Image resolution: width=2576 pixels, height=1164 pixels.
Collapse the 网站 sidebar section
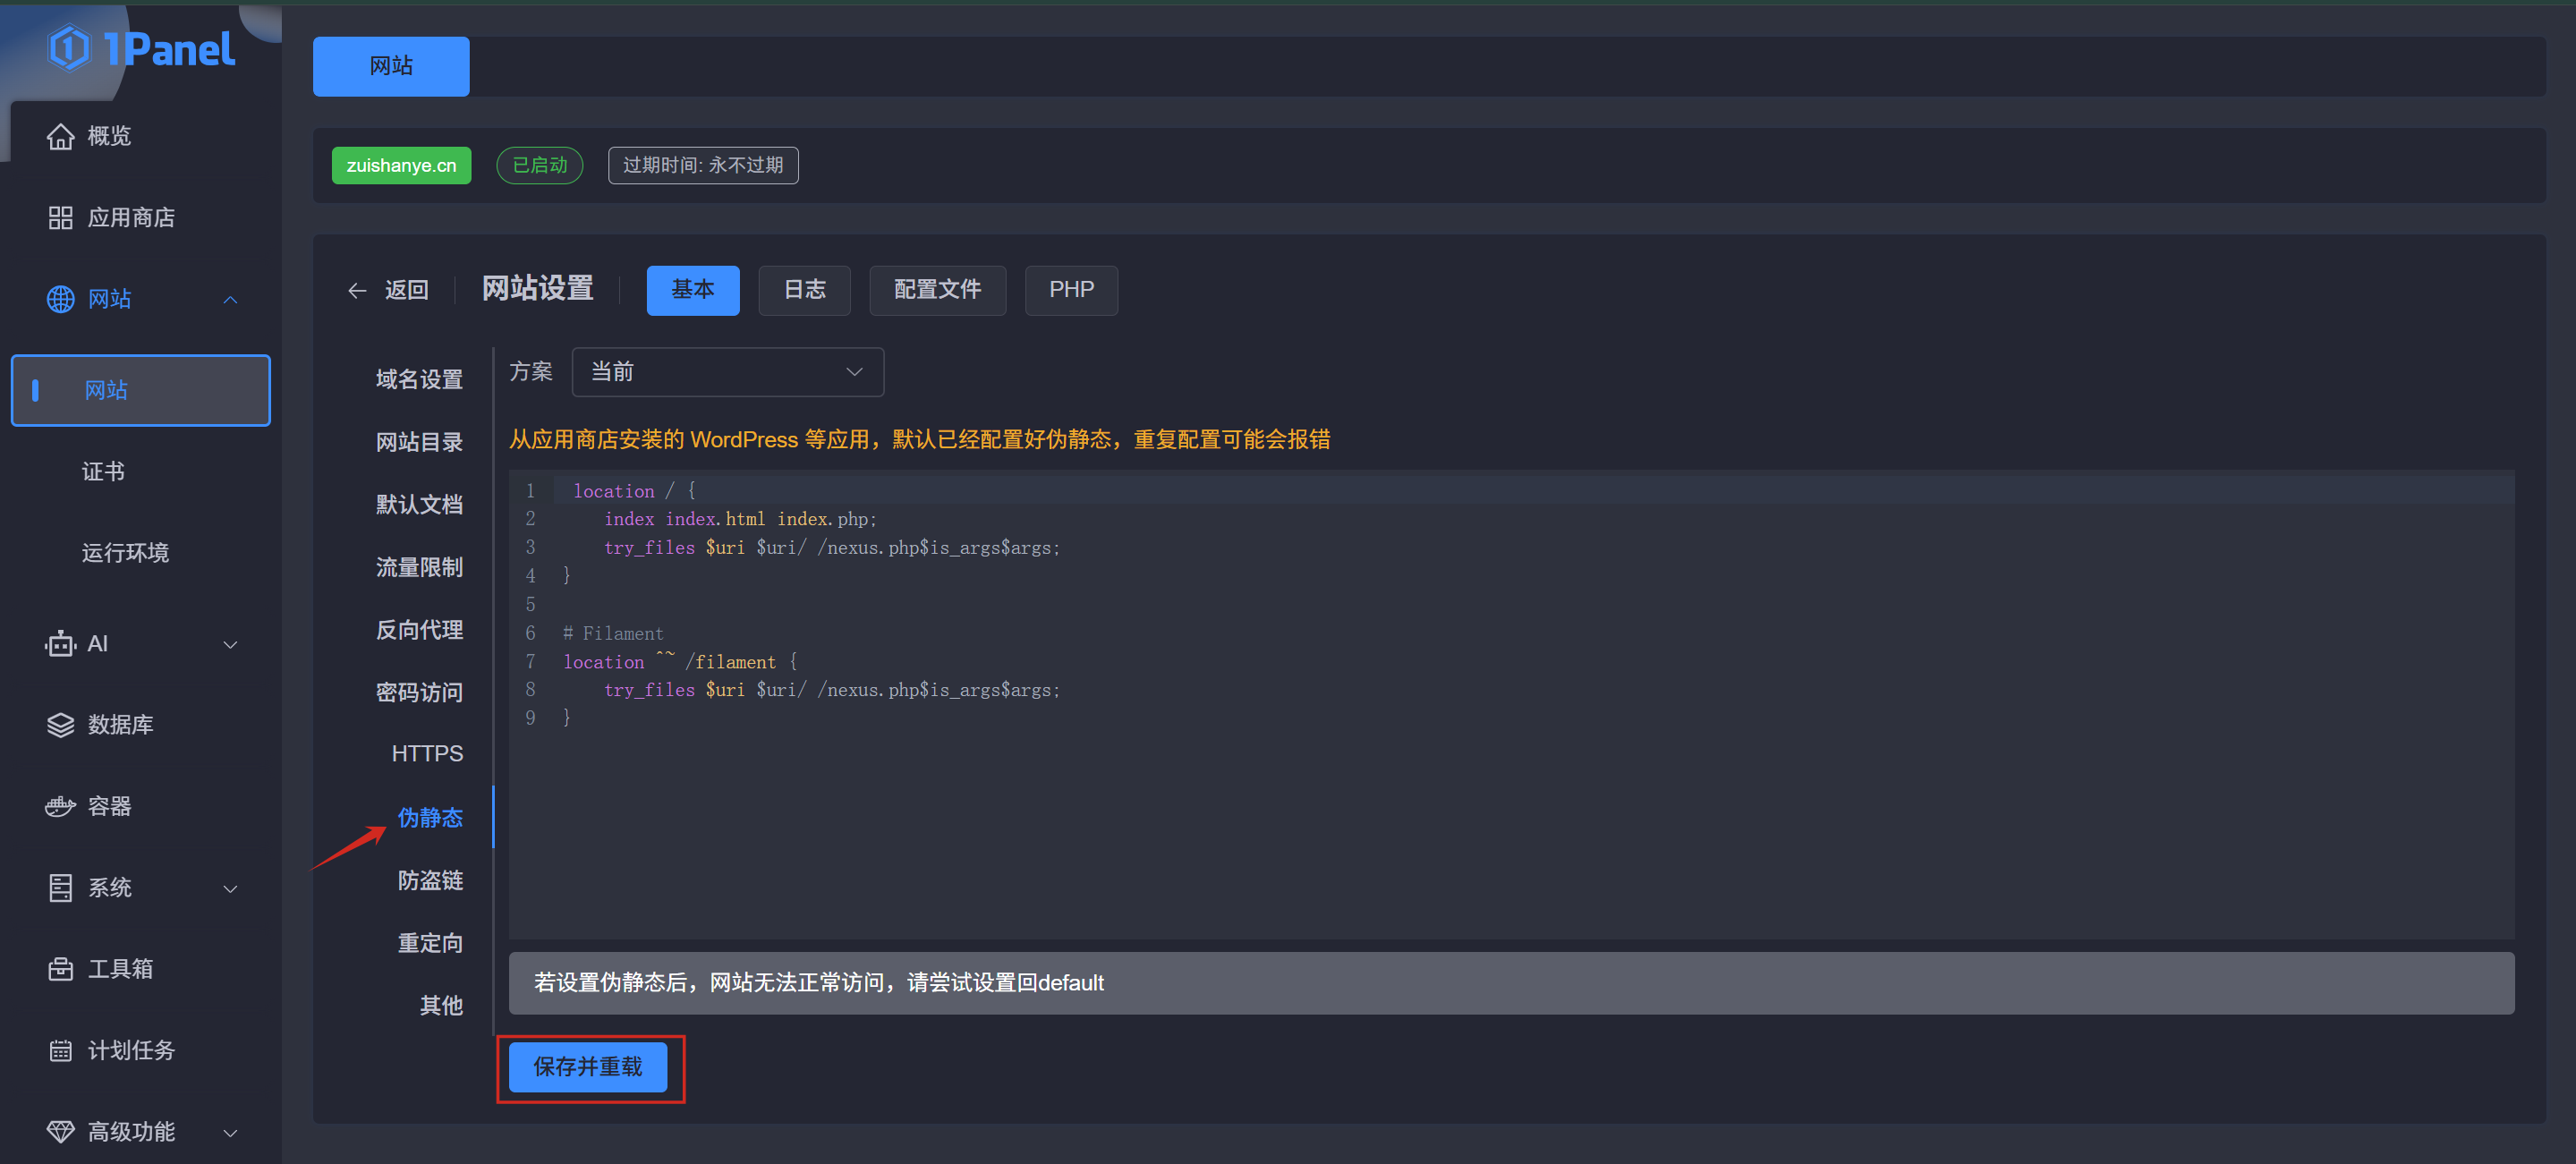230,299
